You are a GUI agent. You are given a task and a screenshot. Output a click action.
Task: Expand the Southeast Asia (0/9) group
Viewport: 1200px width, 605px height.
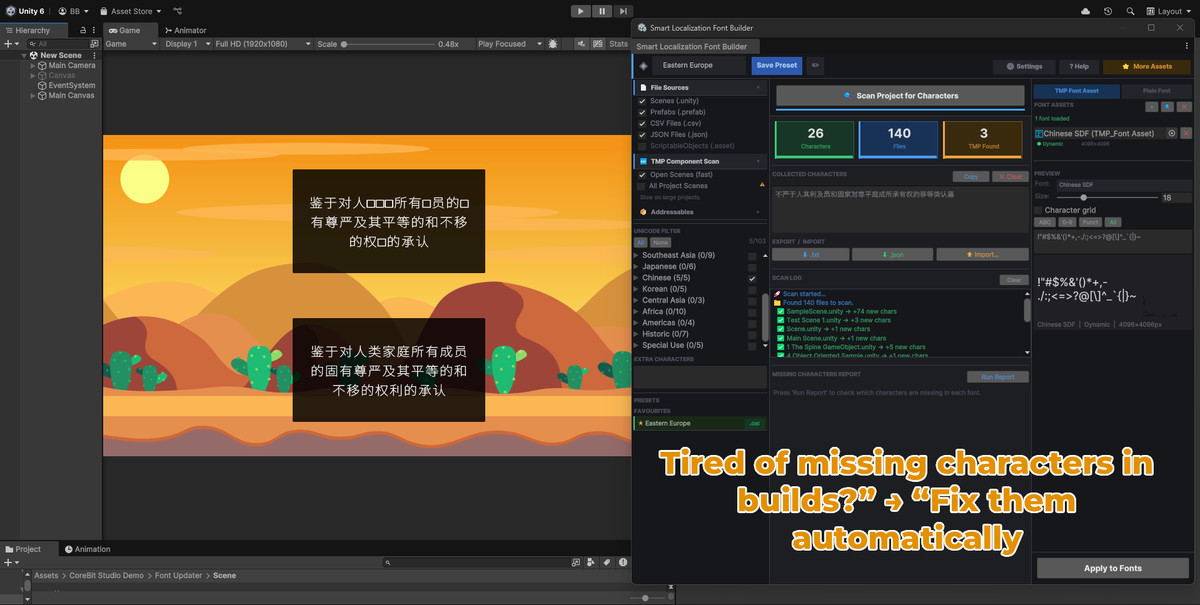click(x=637, y=256)
